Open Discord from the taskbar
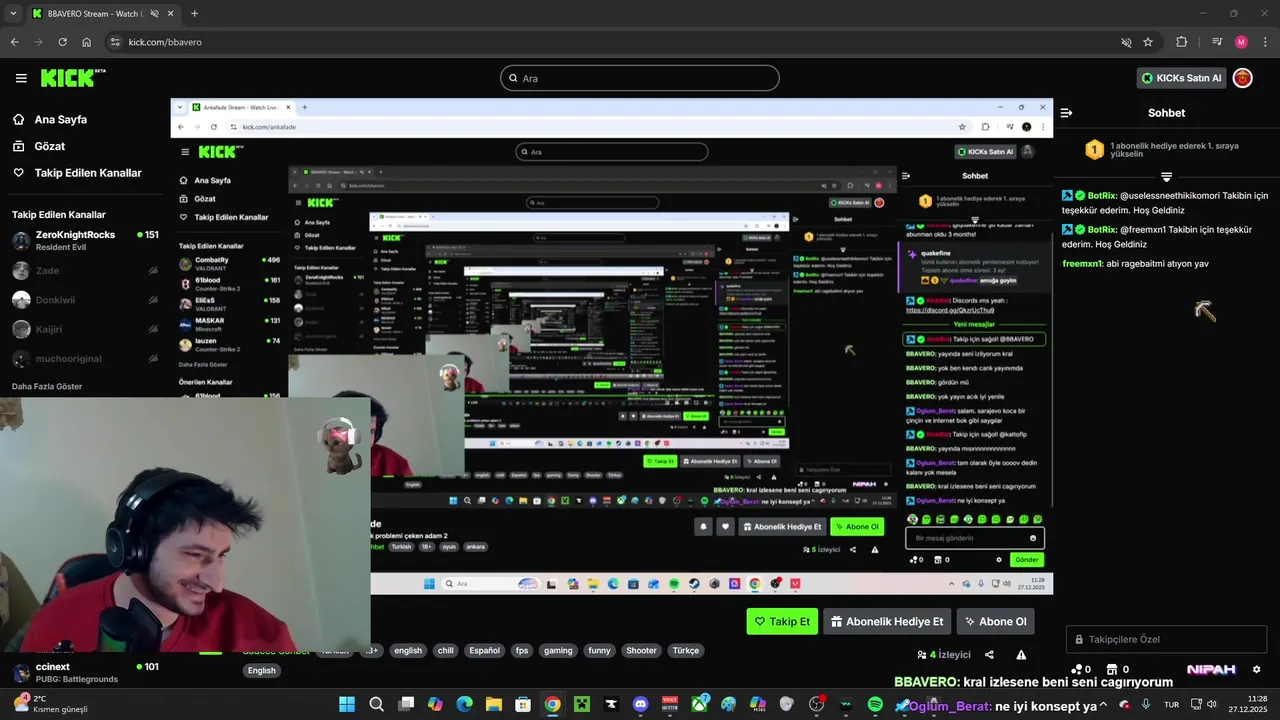 (641, 704)
